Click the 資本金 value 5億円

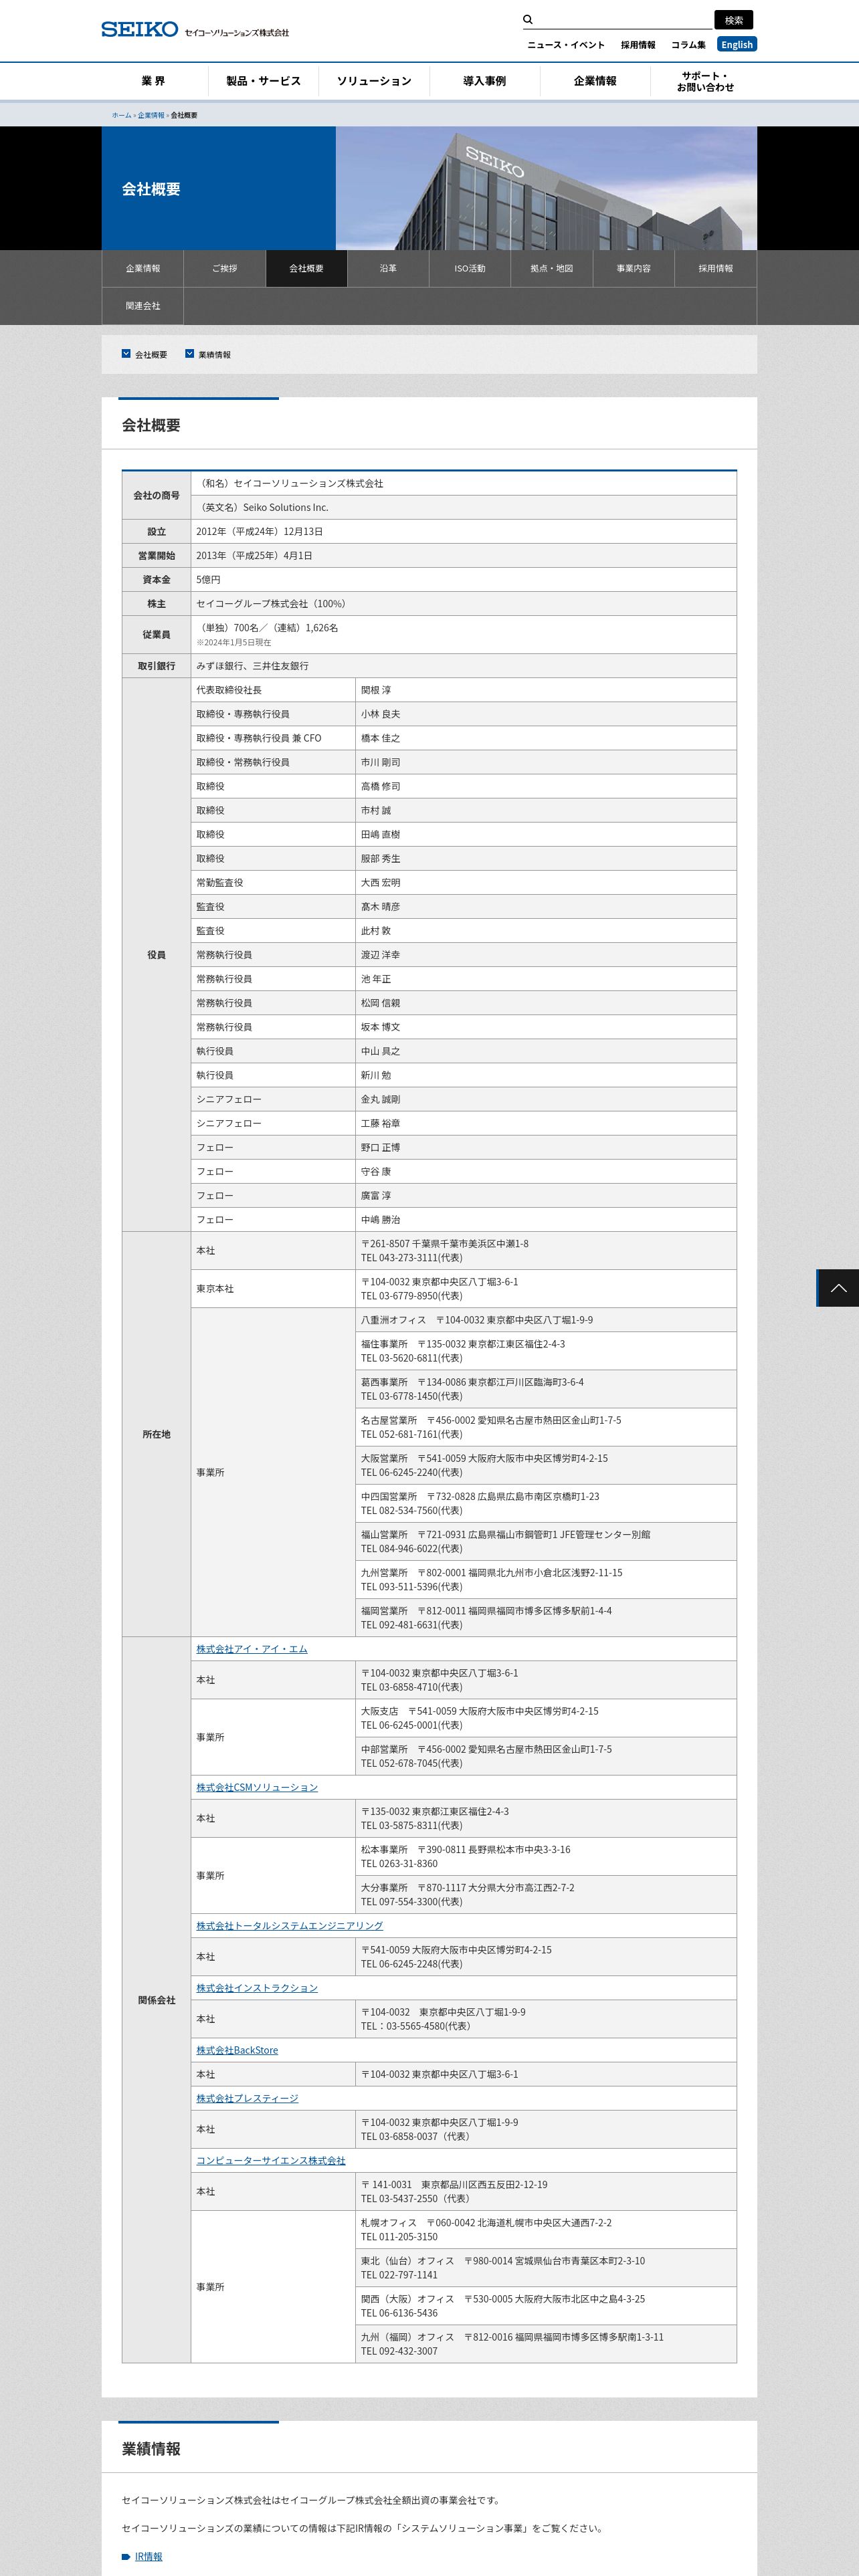[208, 579]
